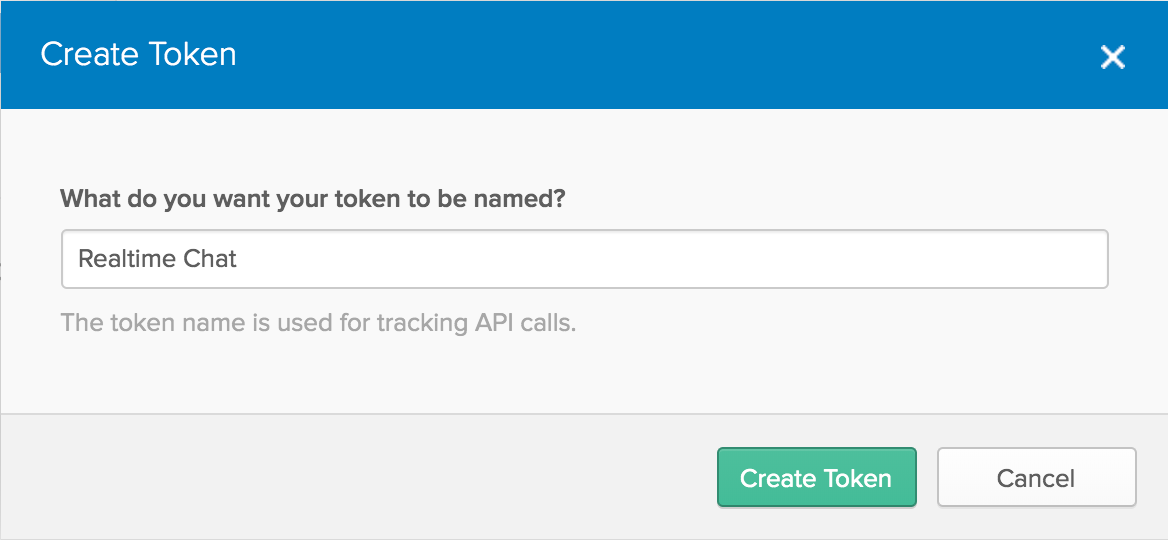
Task: Click the 'Realtime Chat' text in the field
Action: coord(157,259)
